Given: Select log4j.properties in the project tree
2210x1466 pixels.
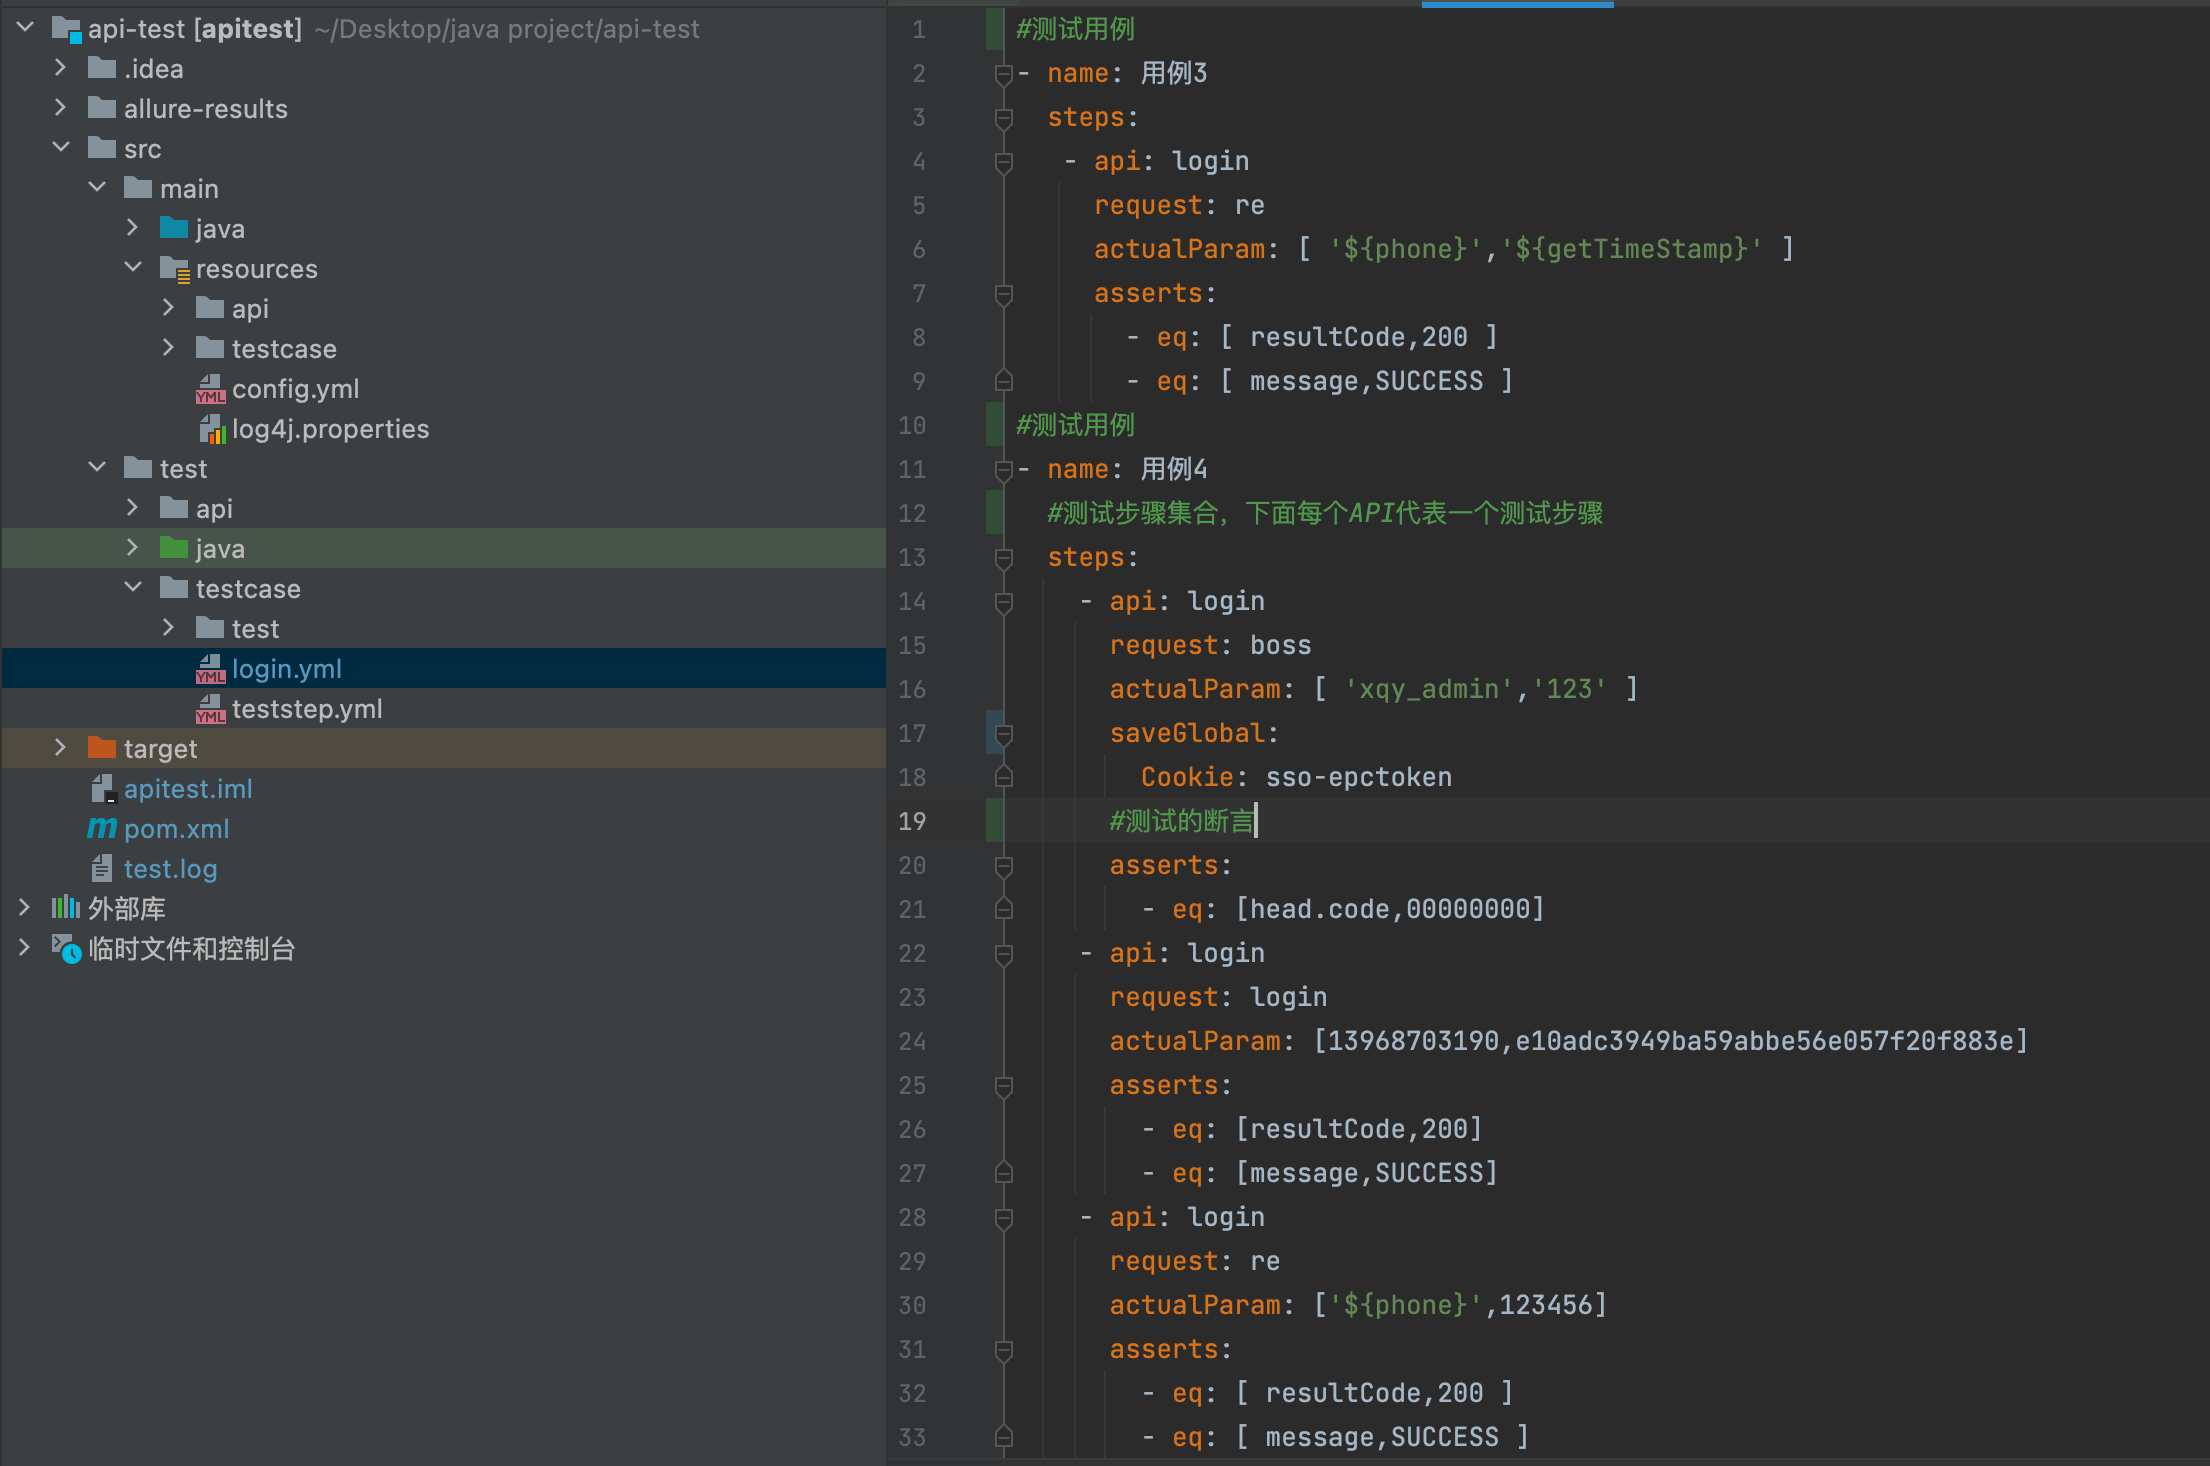Looking at the screenshot, I should click(444, 428).
